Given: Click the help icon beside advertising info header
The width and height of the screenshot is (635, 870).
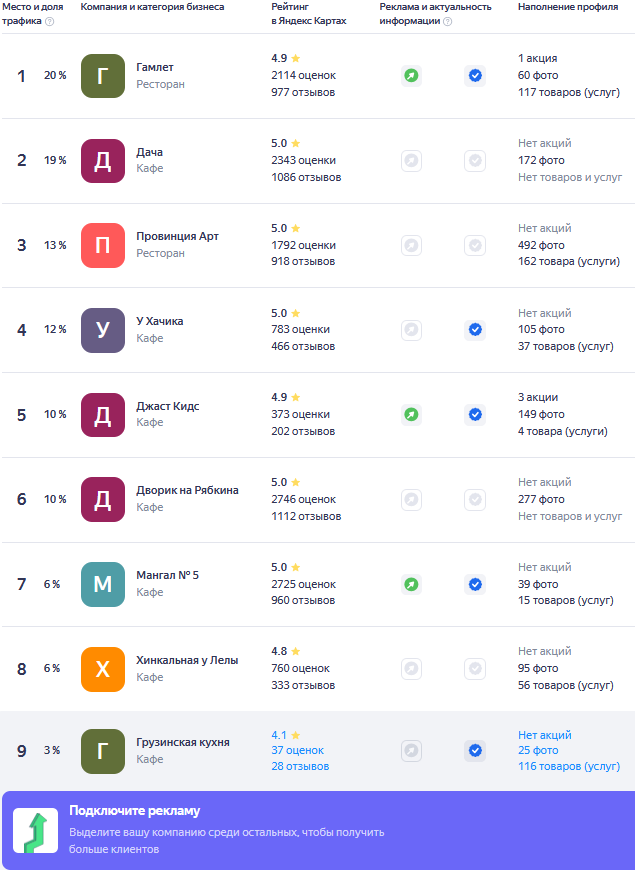Looking at the screenshot, I should pos(447,22).
